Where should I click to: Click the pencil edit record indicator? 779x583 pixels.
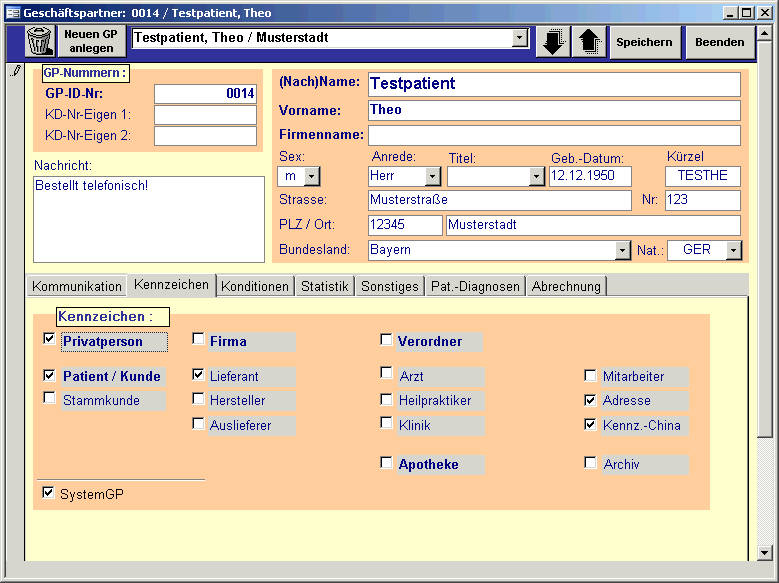coord(14,72)
